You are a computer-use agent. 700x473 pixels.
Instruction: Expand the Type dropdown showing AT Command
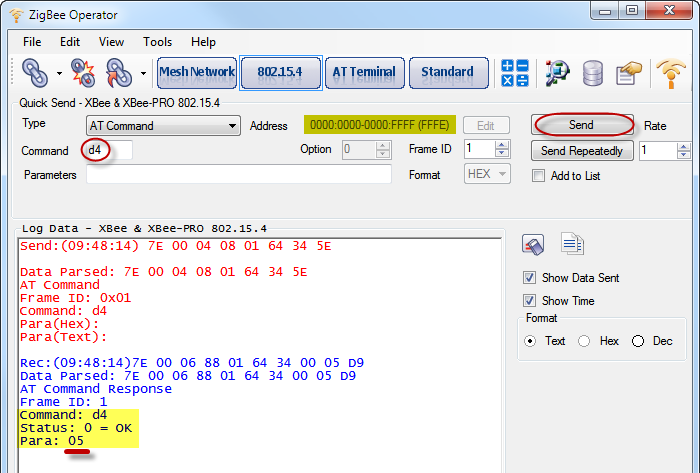pos(163,126)
